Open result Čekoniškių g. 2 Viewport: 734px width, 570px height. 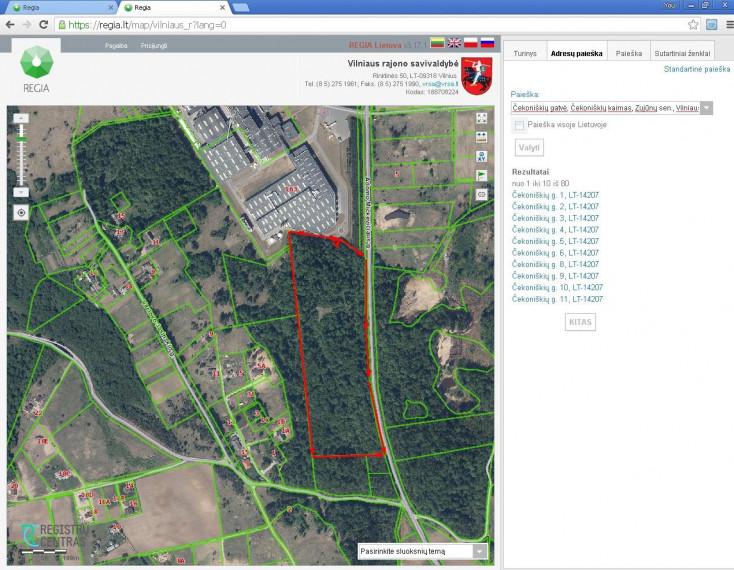pyautogui.click(x=555, y=206)
